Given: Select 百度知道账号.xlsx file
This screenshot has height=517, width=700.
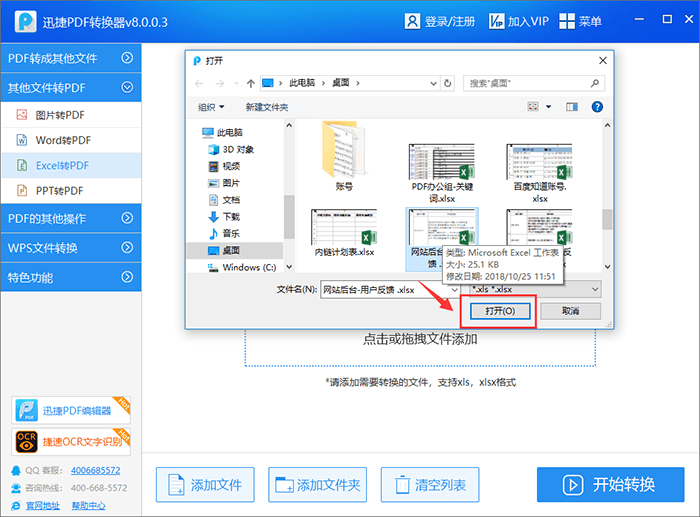Looking at the screenshot, I should click(x=540, y=173).
